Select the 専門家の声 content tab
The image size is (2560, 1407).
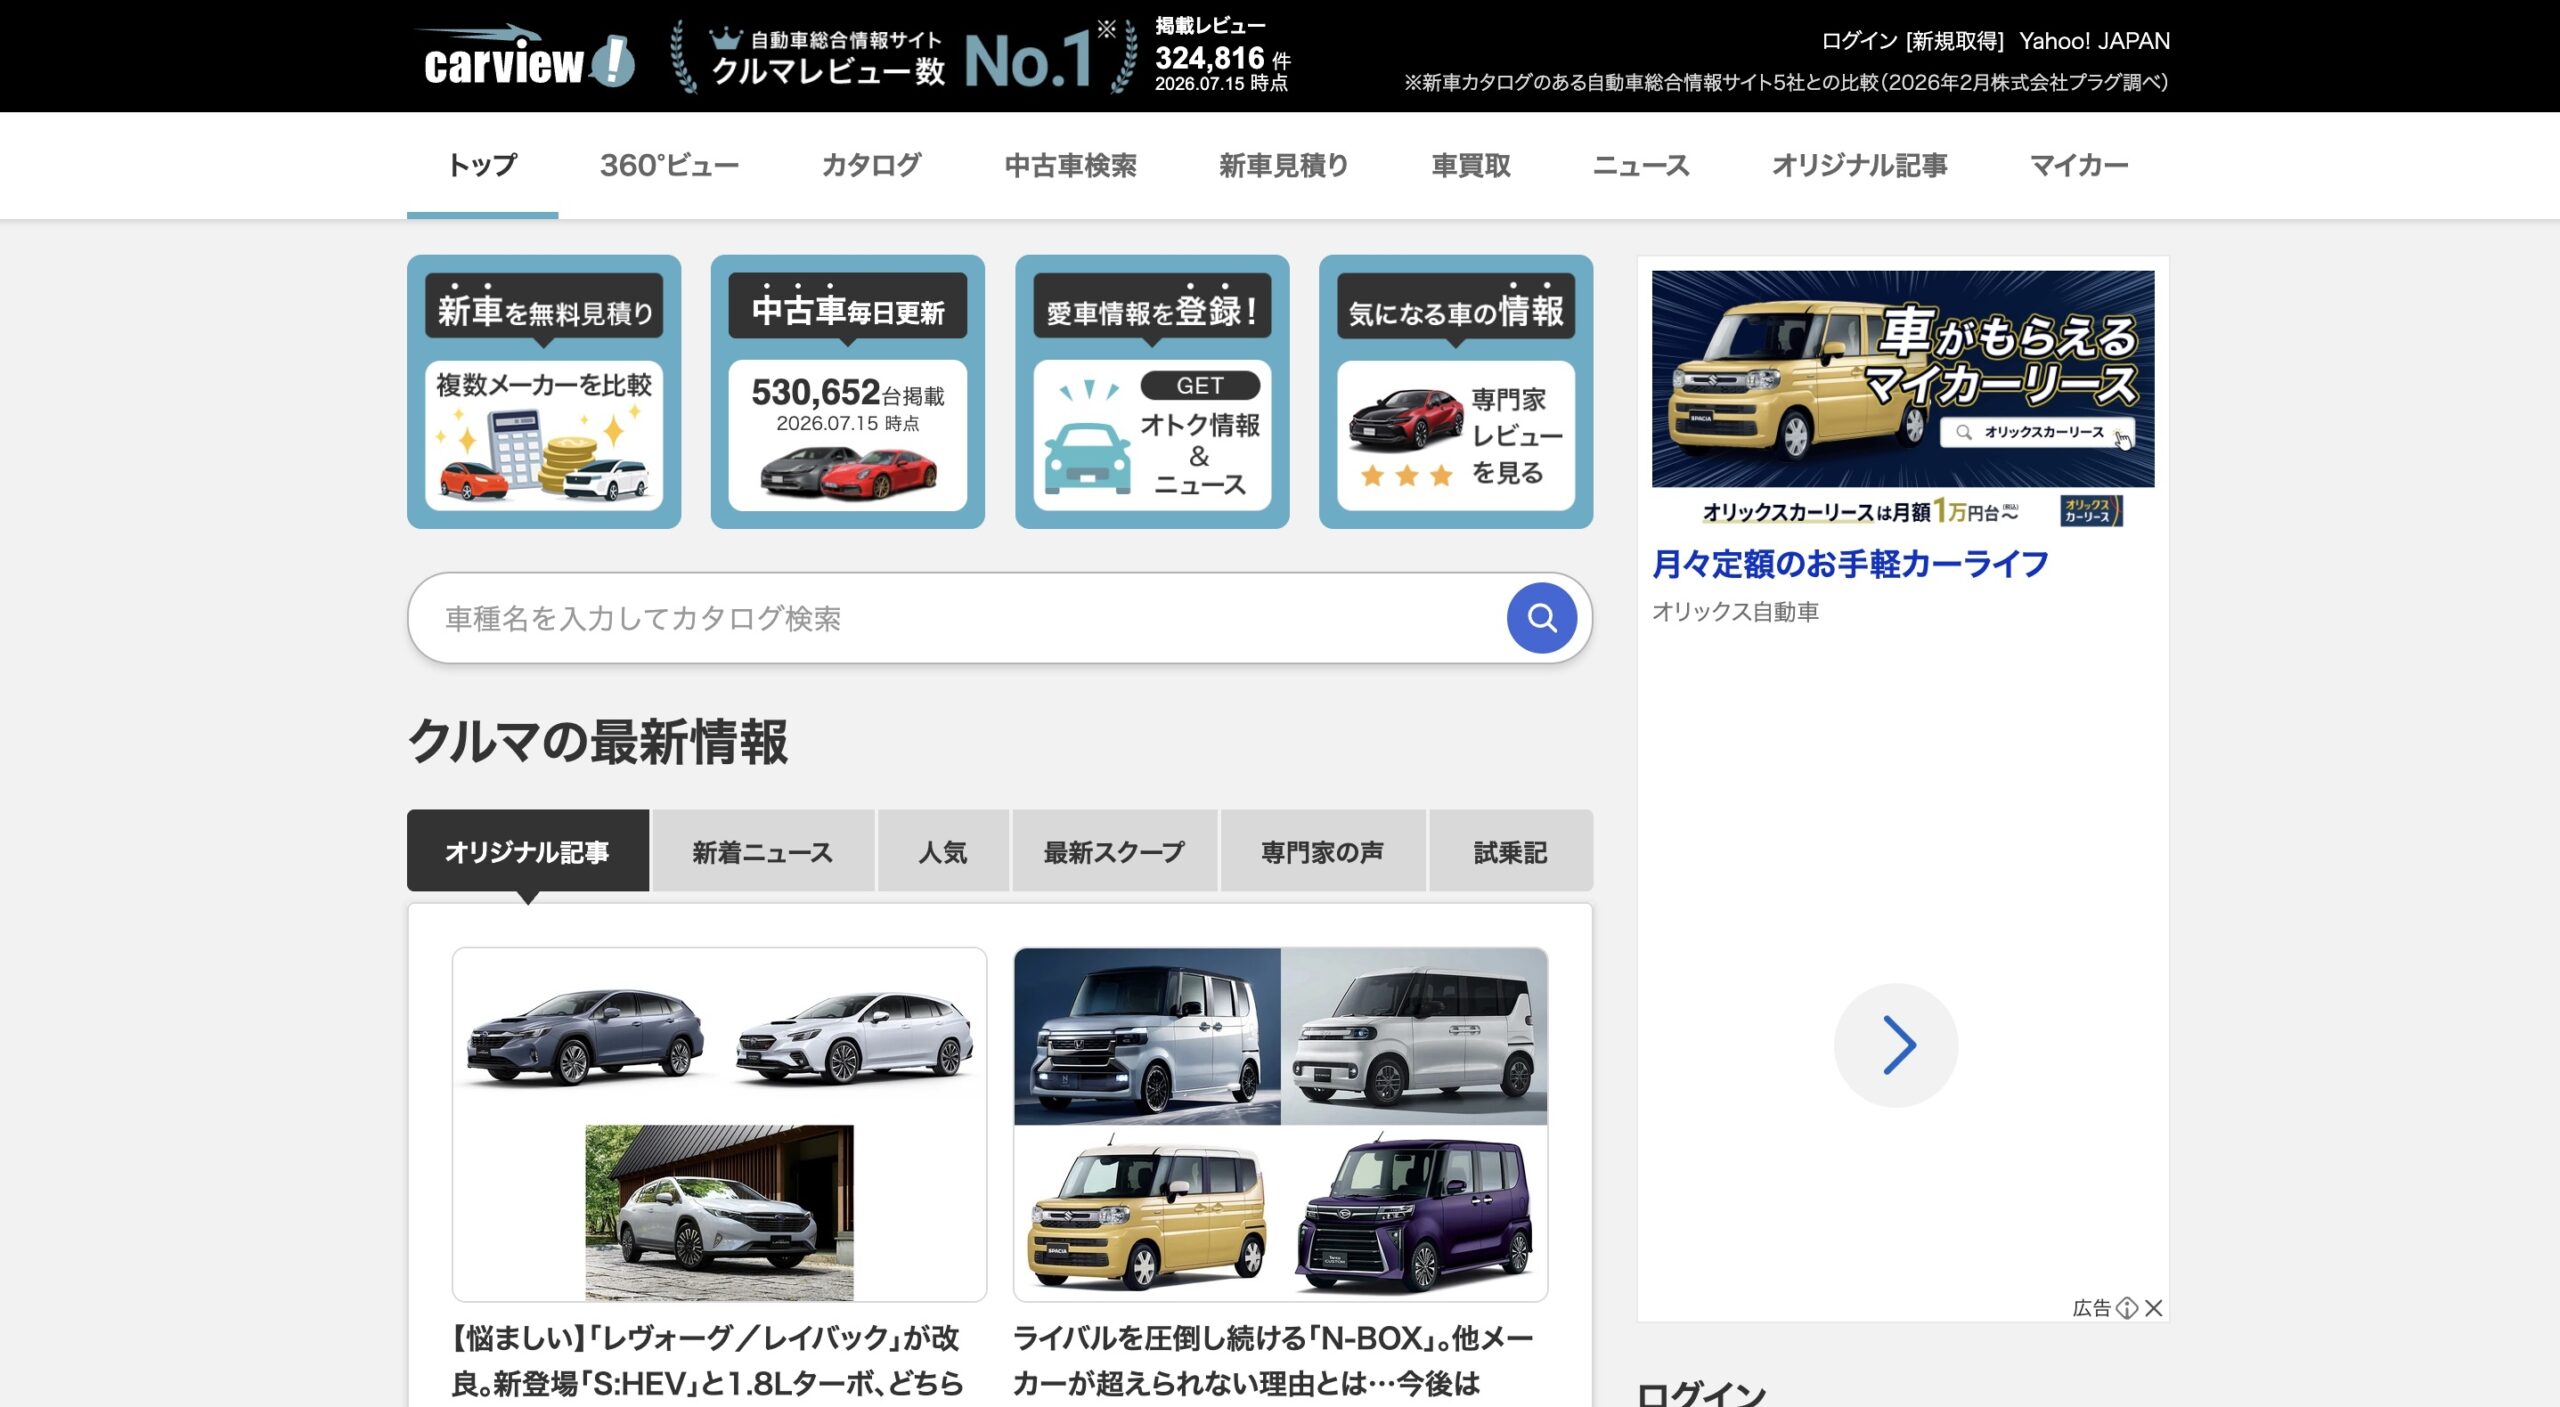1322,851
